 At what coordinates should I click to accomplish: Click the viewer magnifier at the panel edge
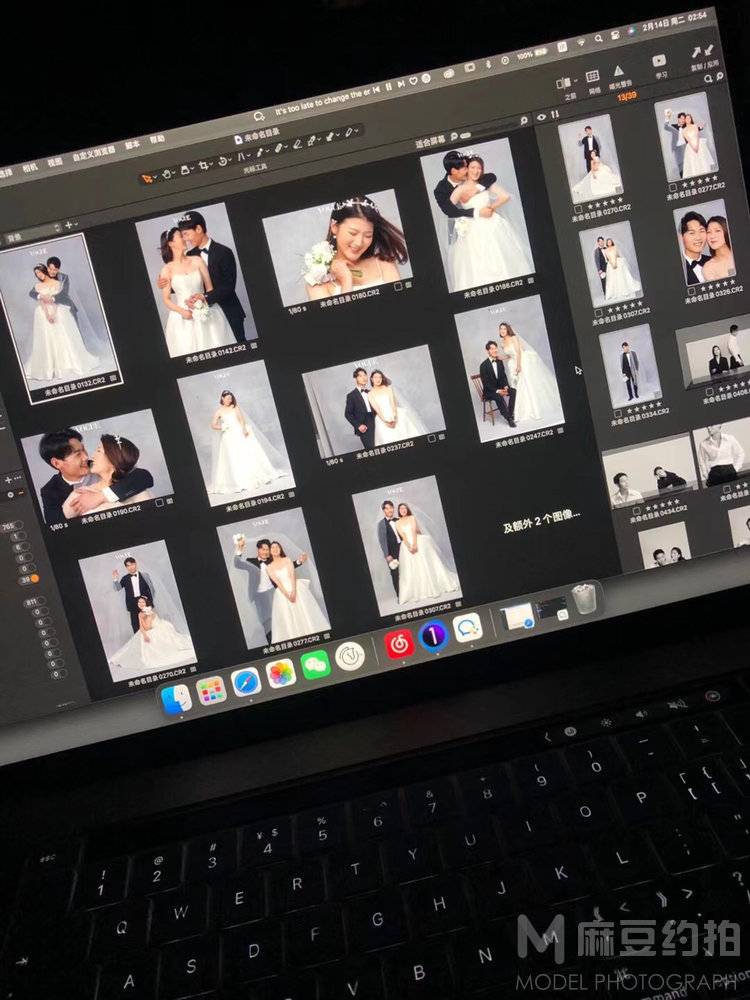524,120
